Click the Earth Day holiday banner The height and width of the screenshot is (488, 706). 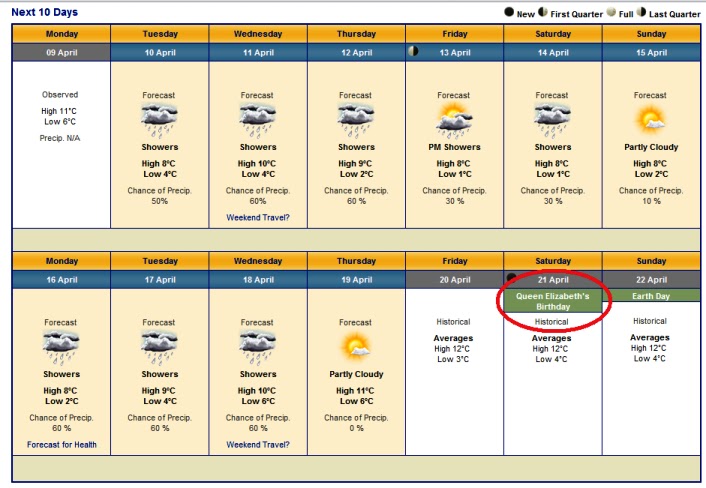tap(651, 296)
